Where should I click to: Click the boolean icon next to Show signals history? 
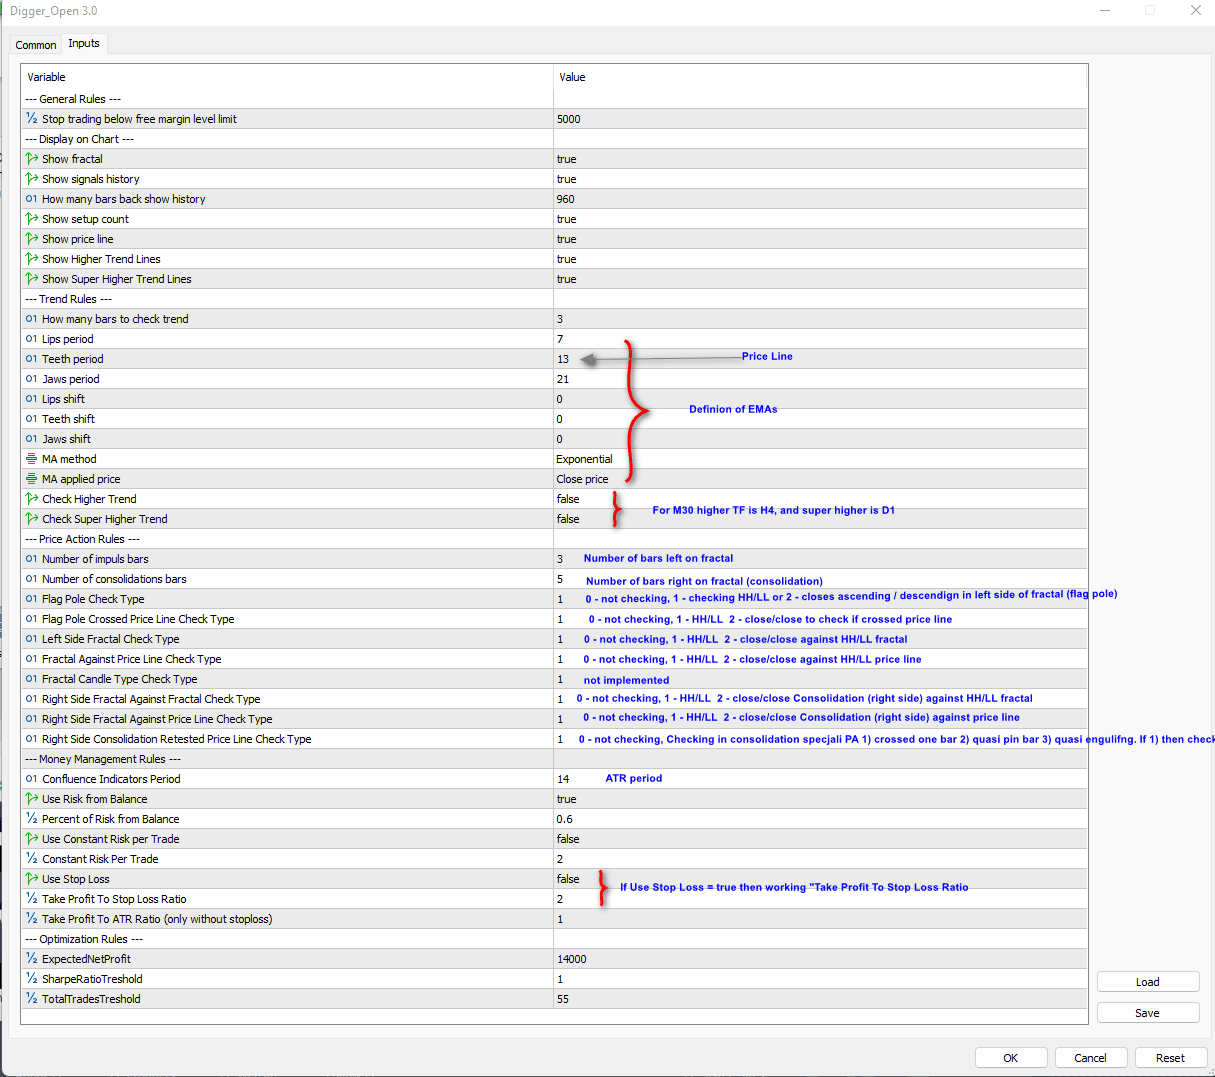point(32,179)
